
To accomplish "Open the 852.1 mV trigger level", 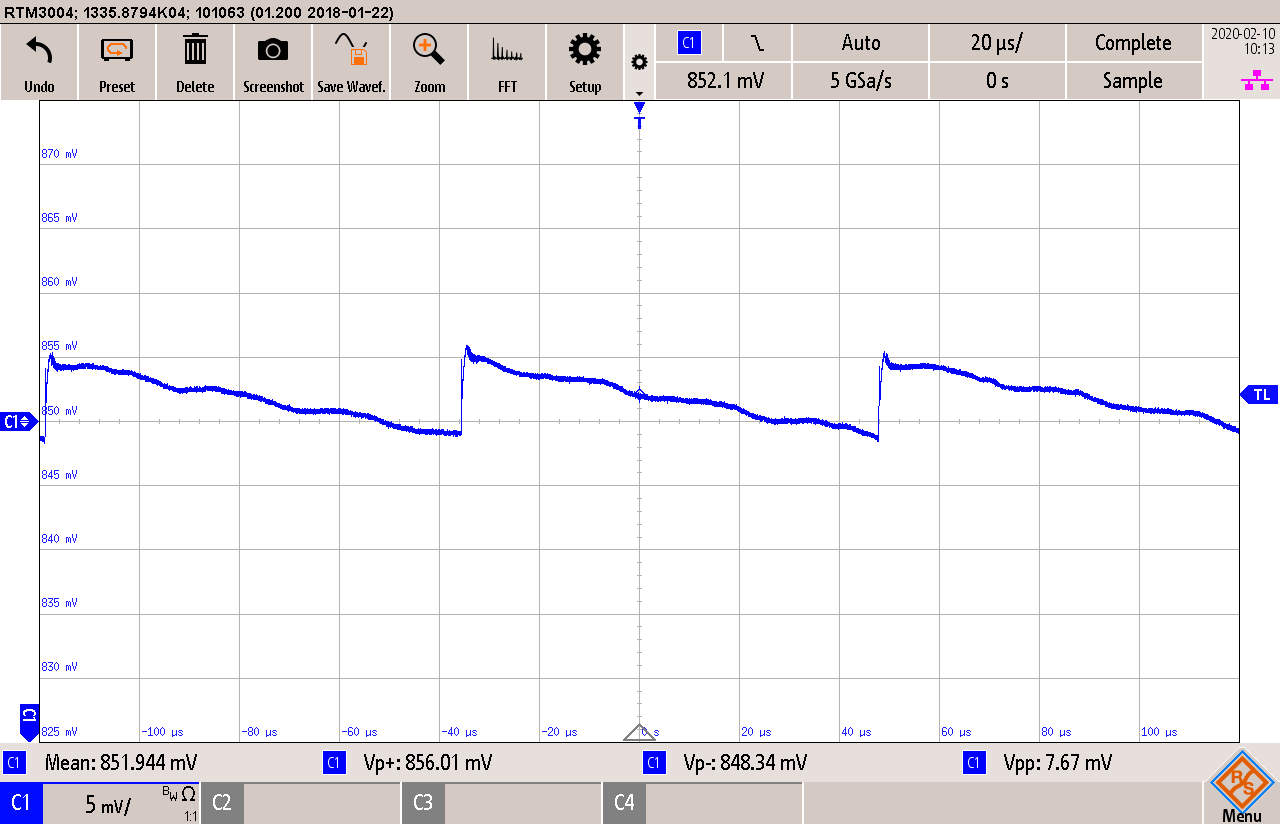I will [725, 81].
